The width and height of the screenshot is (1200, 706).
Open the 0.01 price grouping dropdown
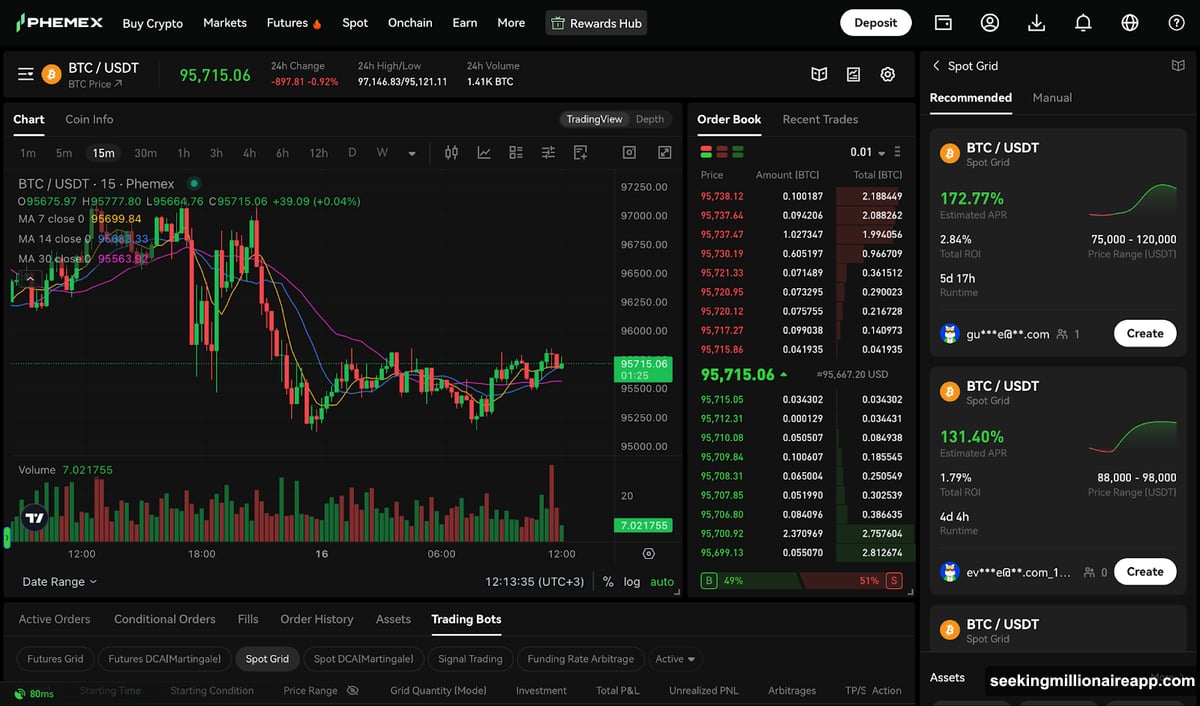tap(867, 153)
